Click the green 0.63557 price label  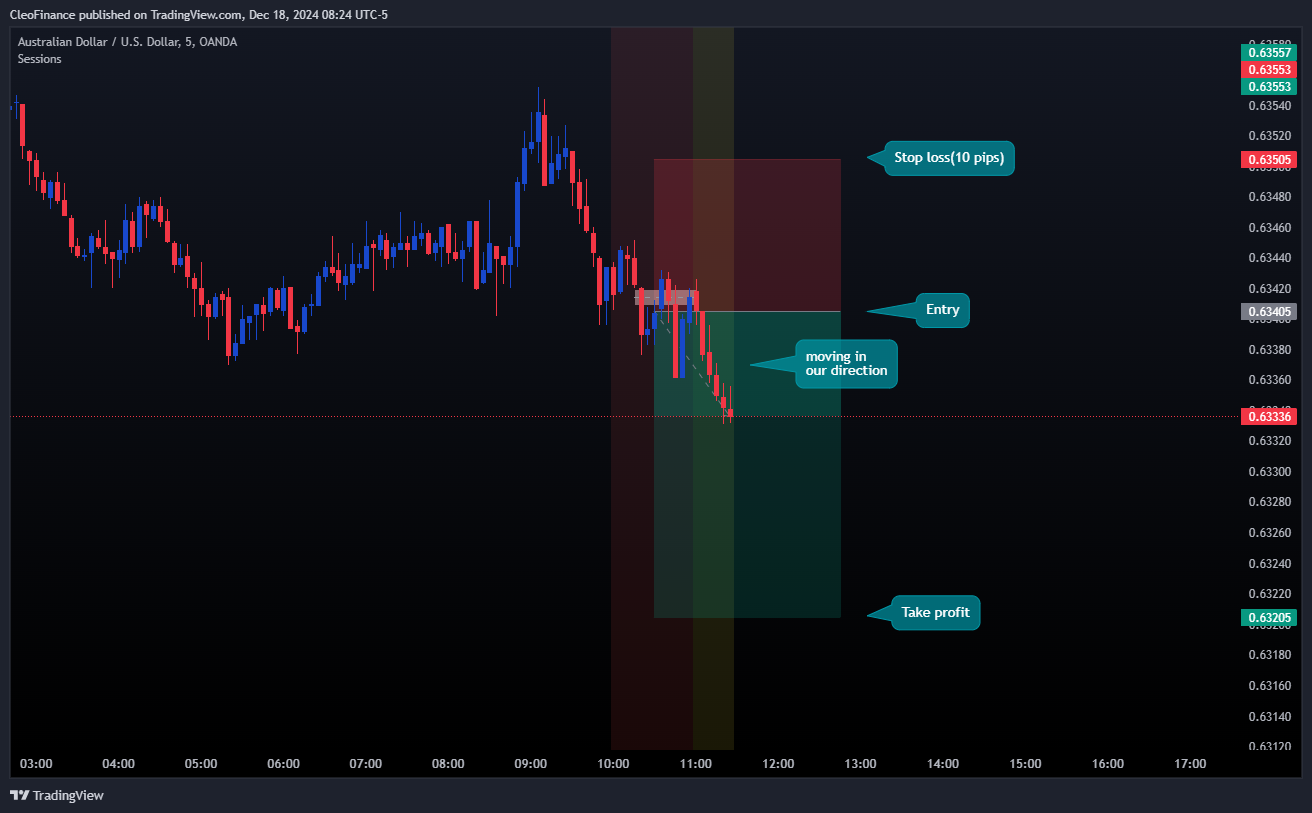[1269, 52]
